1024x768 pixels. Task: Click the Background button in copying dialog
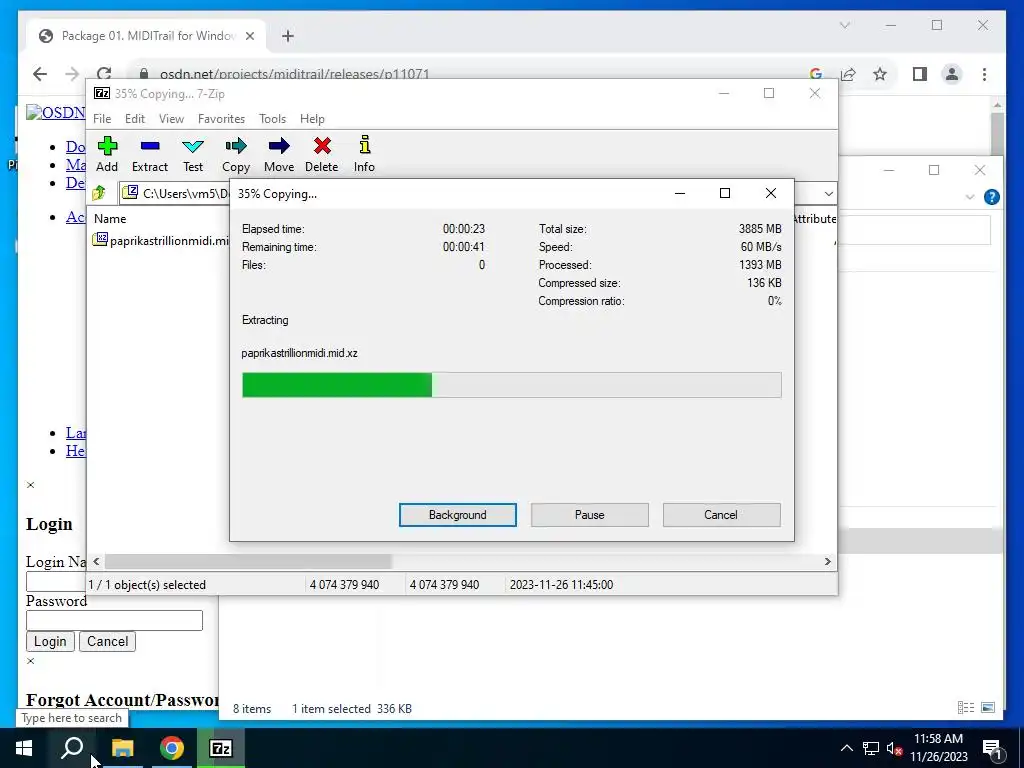click(x=458, y=515)
